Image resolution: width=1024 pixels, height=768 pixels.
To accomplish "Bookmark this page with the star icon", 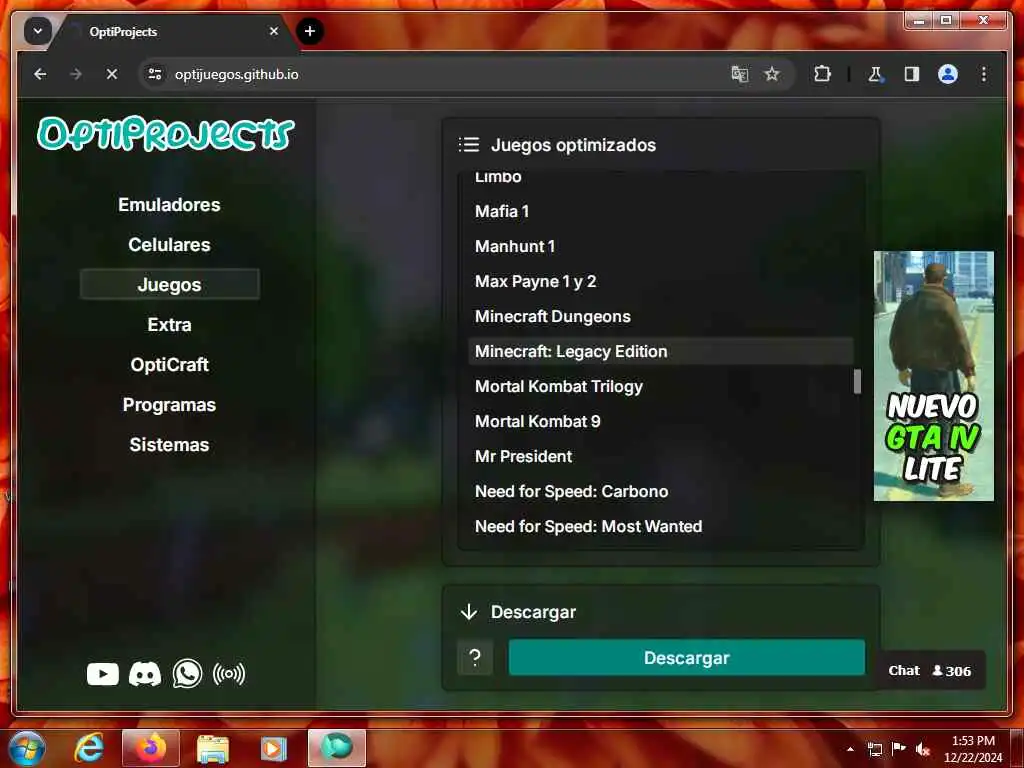I will click(x=772, y=74).
